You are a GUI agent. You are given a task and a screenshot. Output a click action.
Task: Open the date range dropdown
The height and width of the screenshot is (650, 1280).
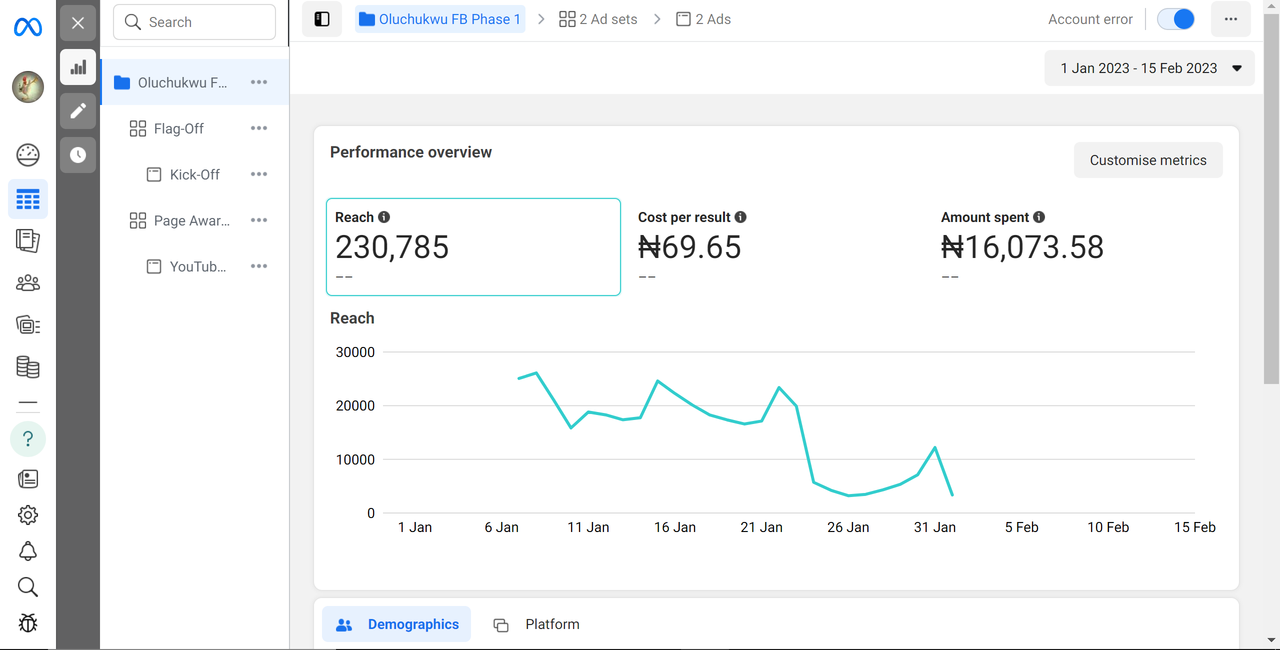1150,69
